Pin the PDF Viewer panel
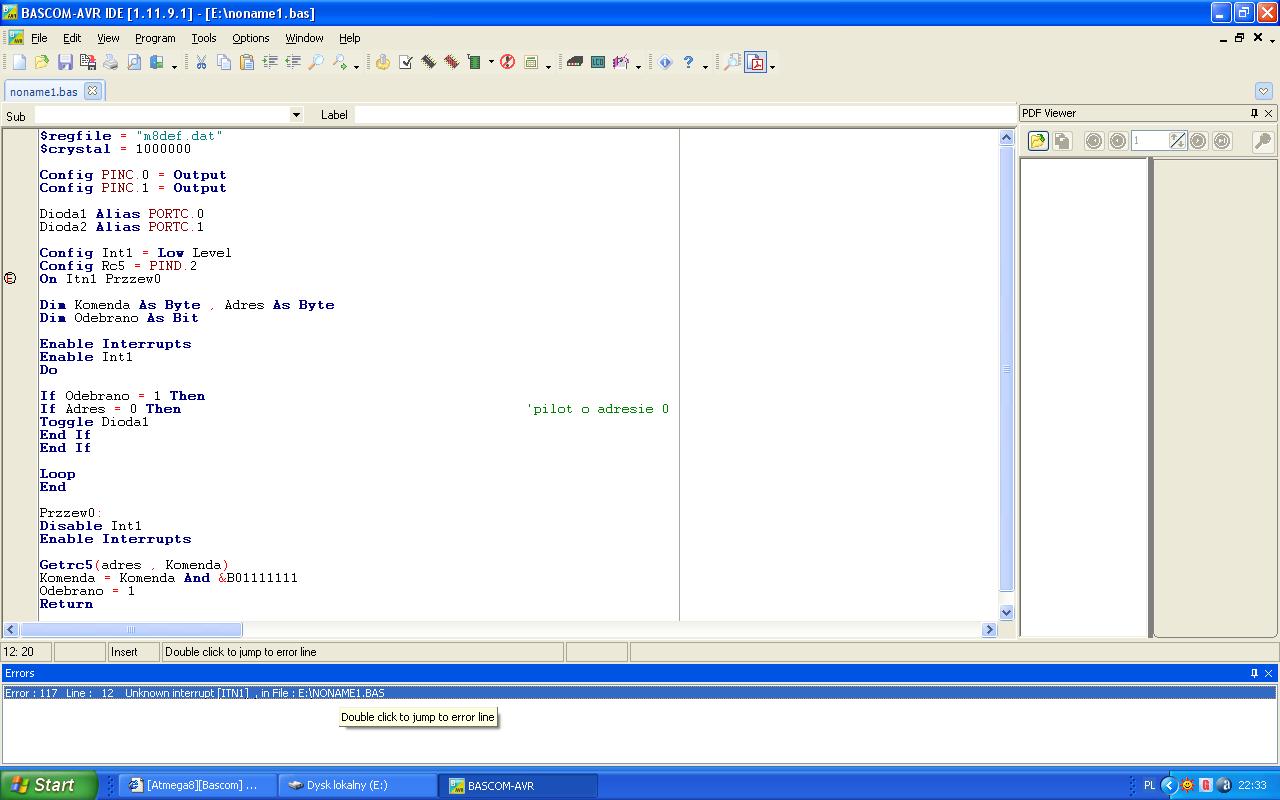The width and height of the screenshot is (1280, 800). (1254, 113)
